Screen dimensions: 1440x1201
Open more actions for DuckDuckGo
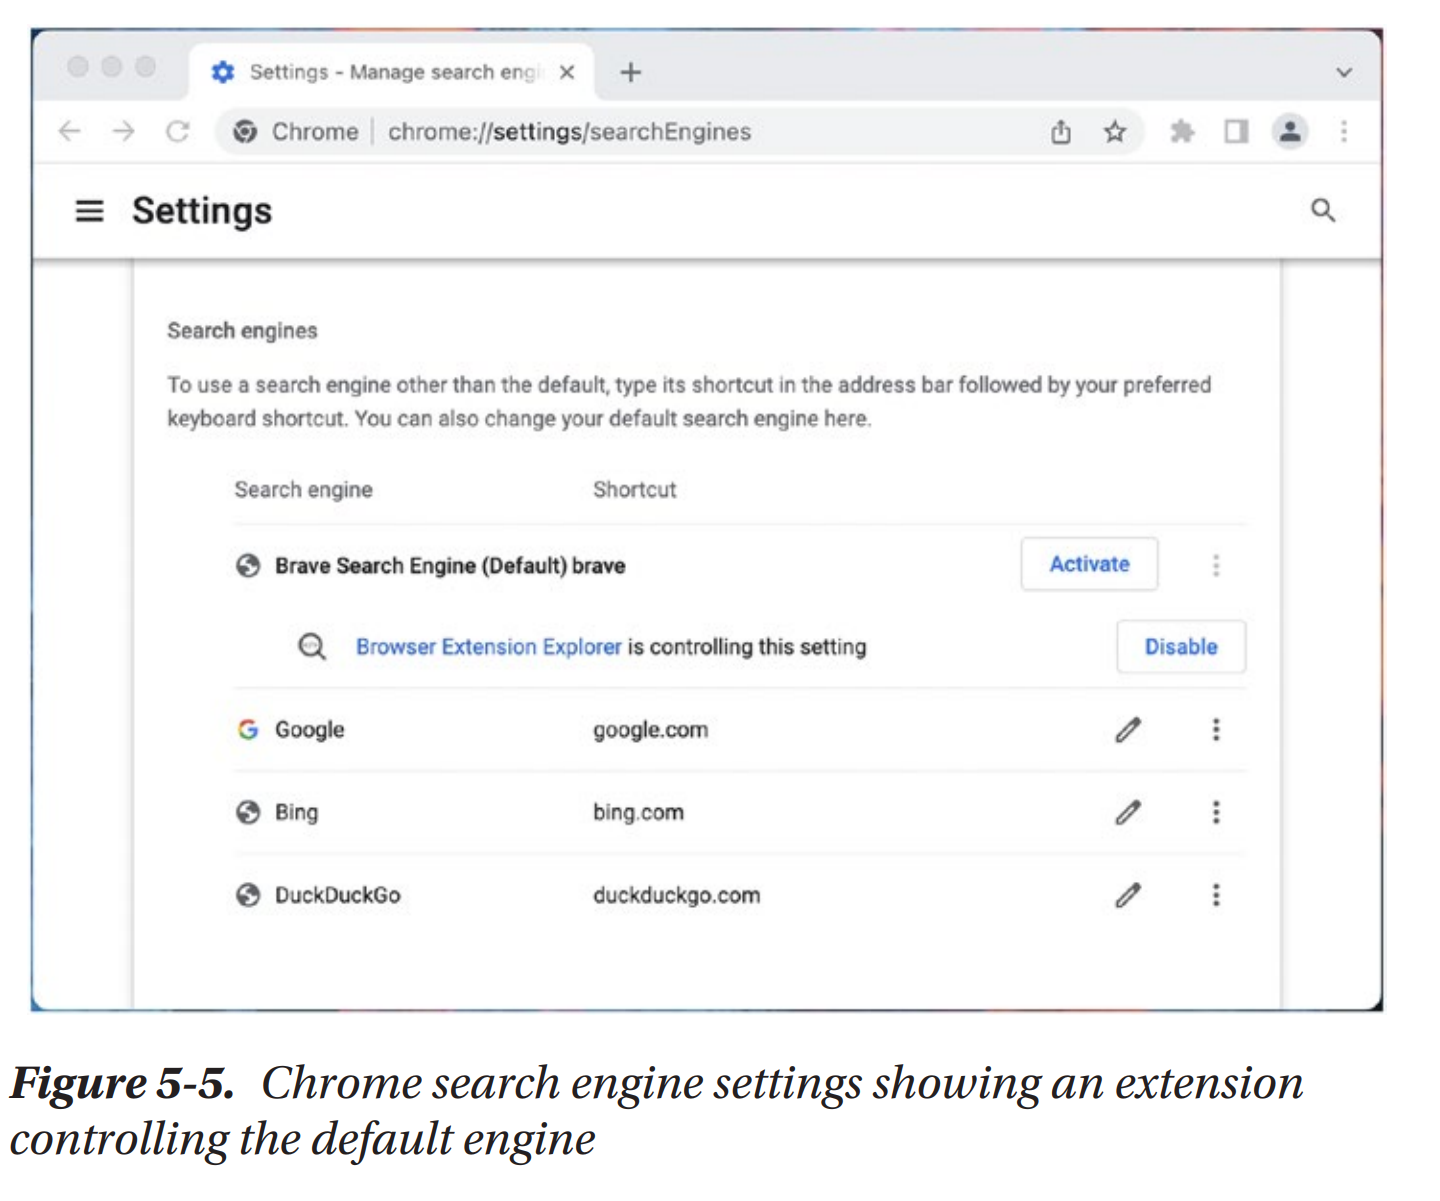pos(1216,895)
